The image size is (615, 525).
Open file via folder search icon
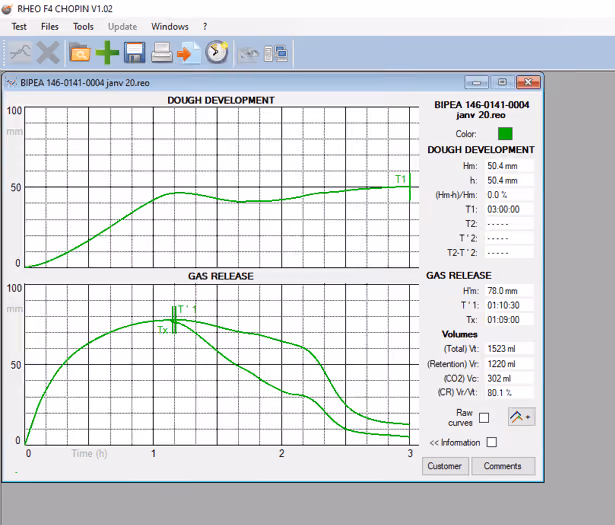click(80, 52)
